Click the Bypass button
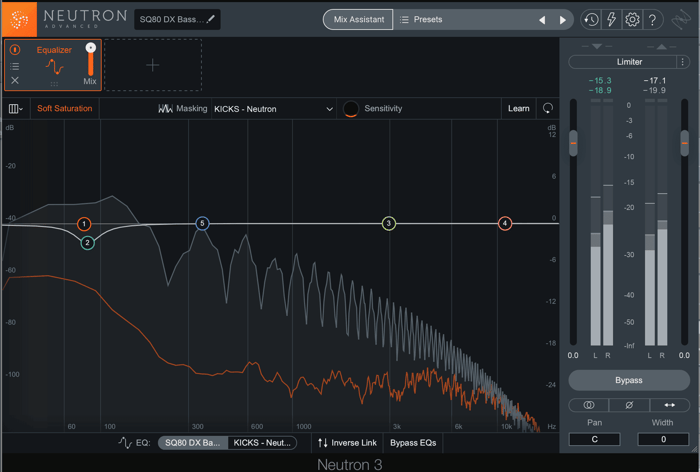This screenshot has height=472, width=700. pos(629,380)
